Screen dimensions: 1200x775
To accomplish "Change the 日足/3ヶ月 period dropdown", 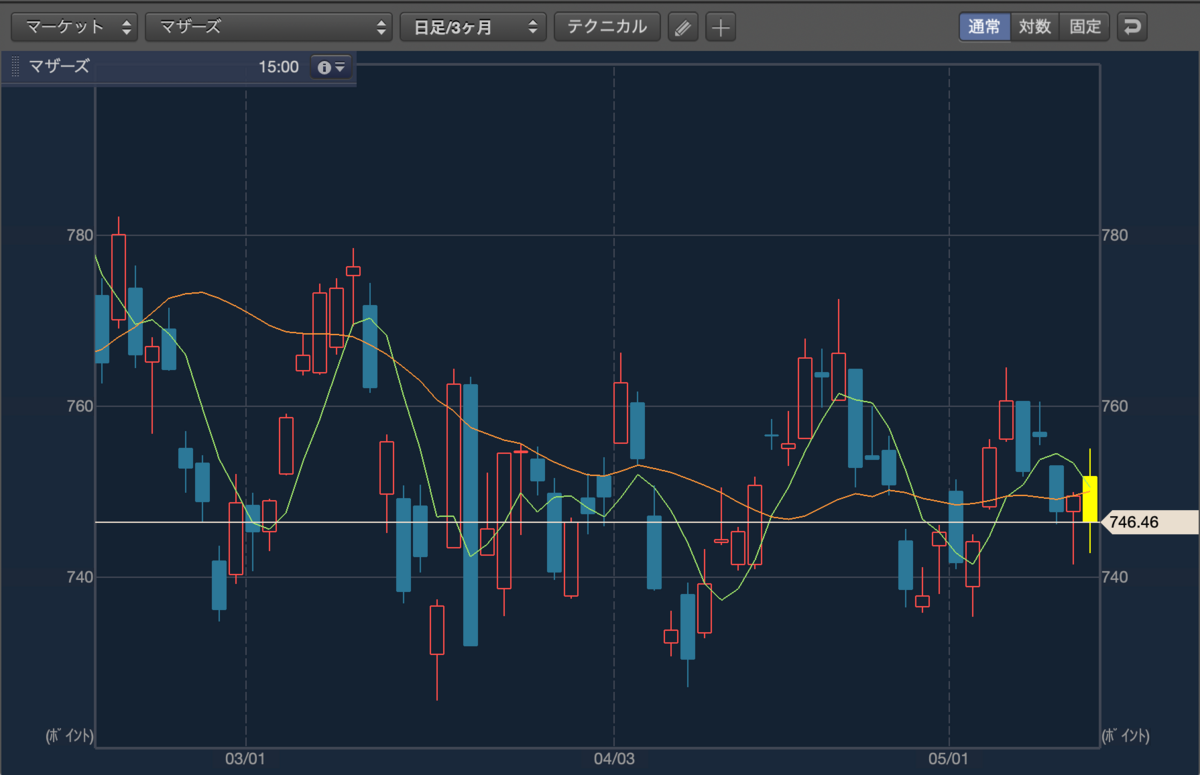I will pyautogui.click(x=473, y=27).
